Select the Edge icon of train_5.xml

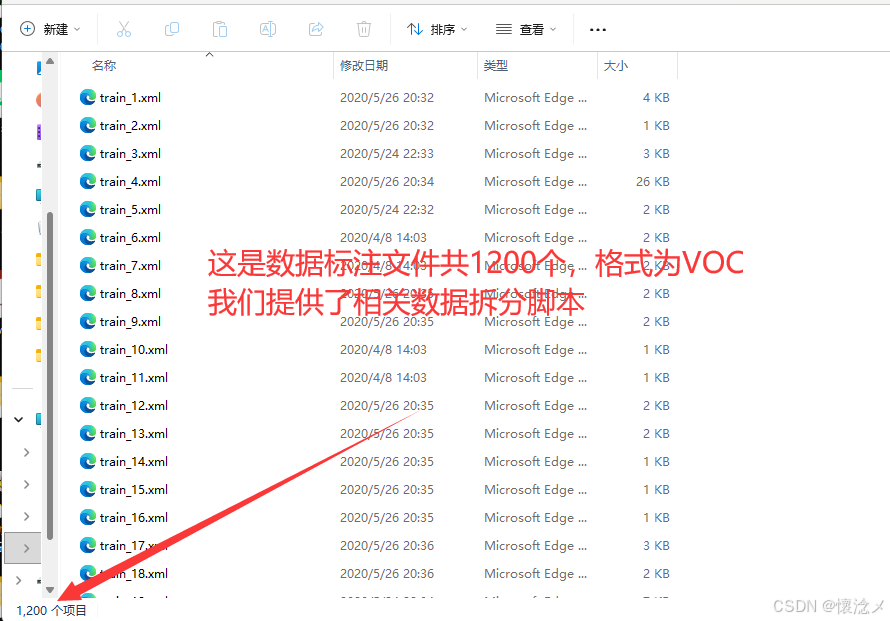(88, 209)
